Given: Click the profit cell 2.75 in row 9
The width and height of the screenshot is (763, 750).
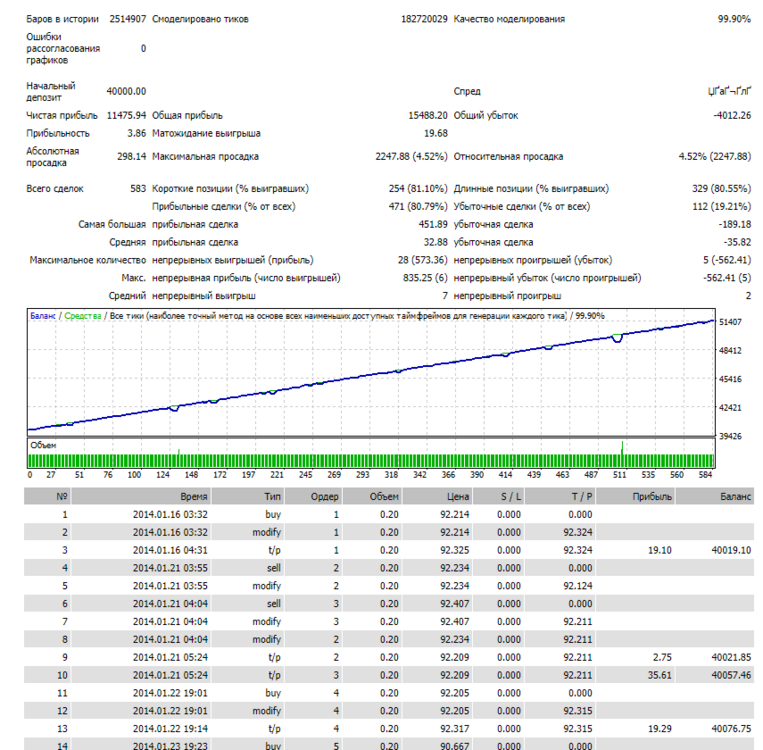Looking at the screenshot, I should (x=662, y=658).
